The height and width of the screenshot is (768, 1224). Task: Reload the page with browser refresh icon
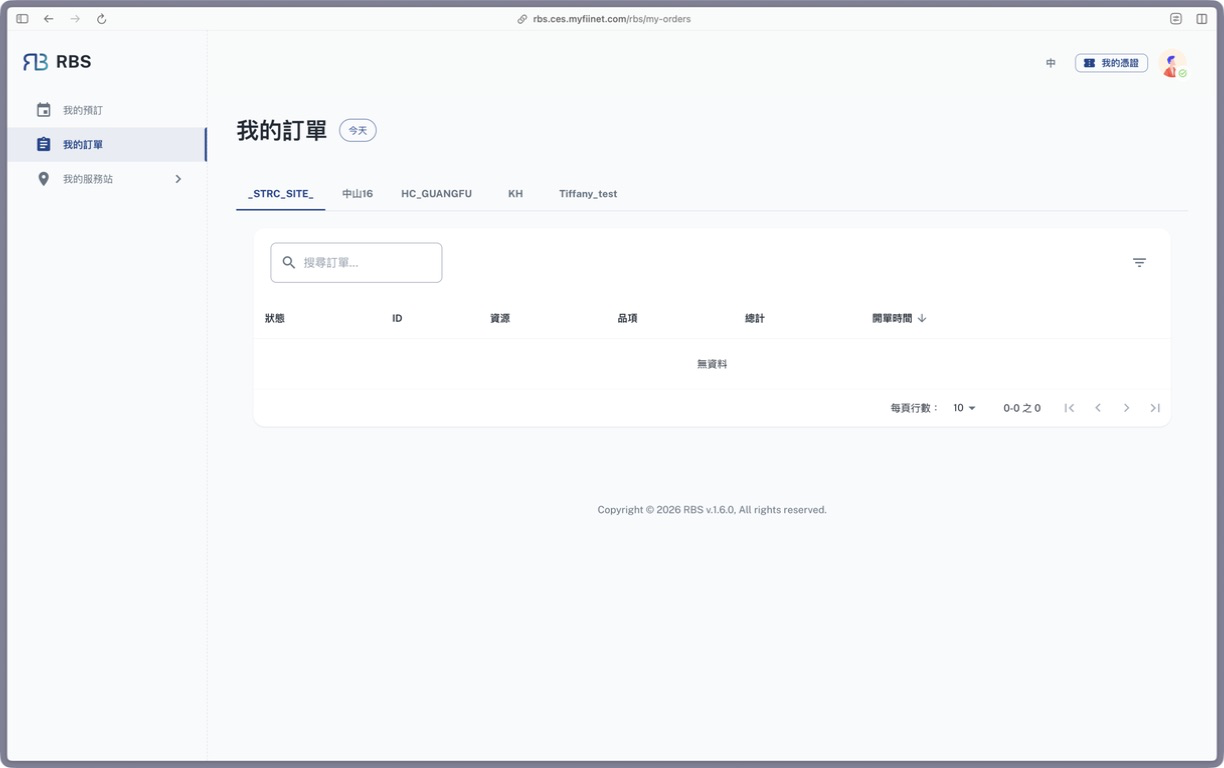[101, 19]
